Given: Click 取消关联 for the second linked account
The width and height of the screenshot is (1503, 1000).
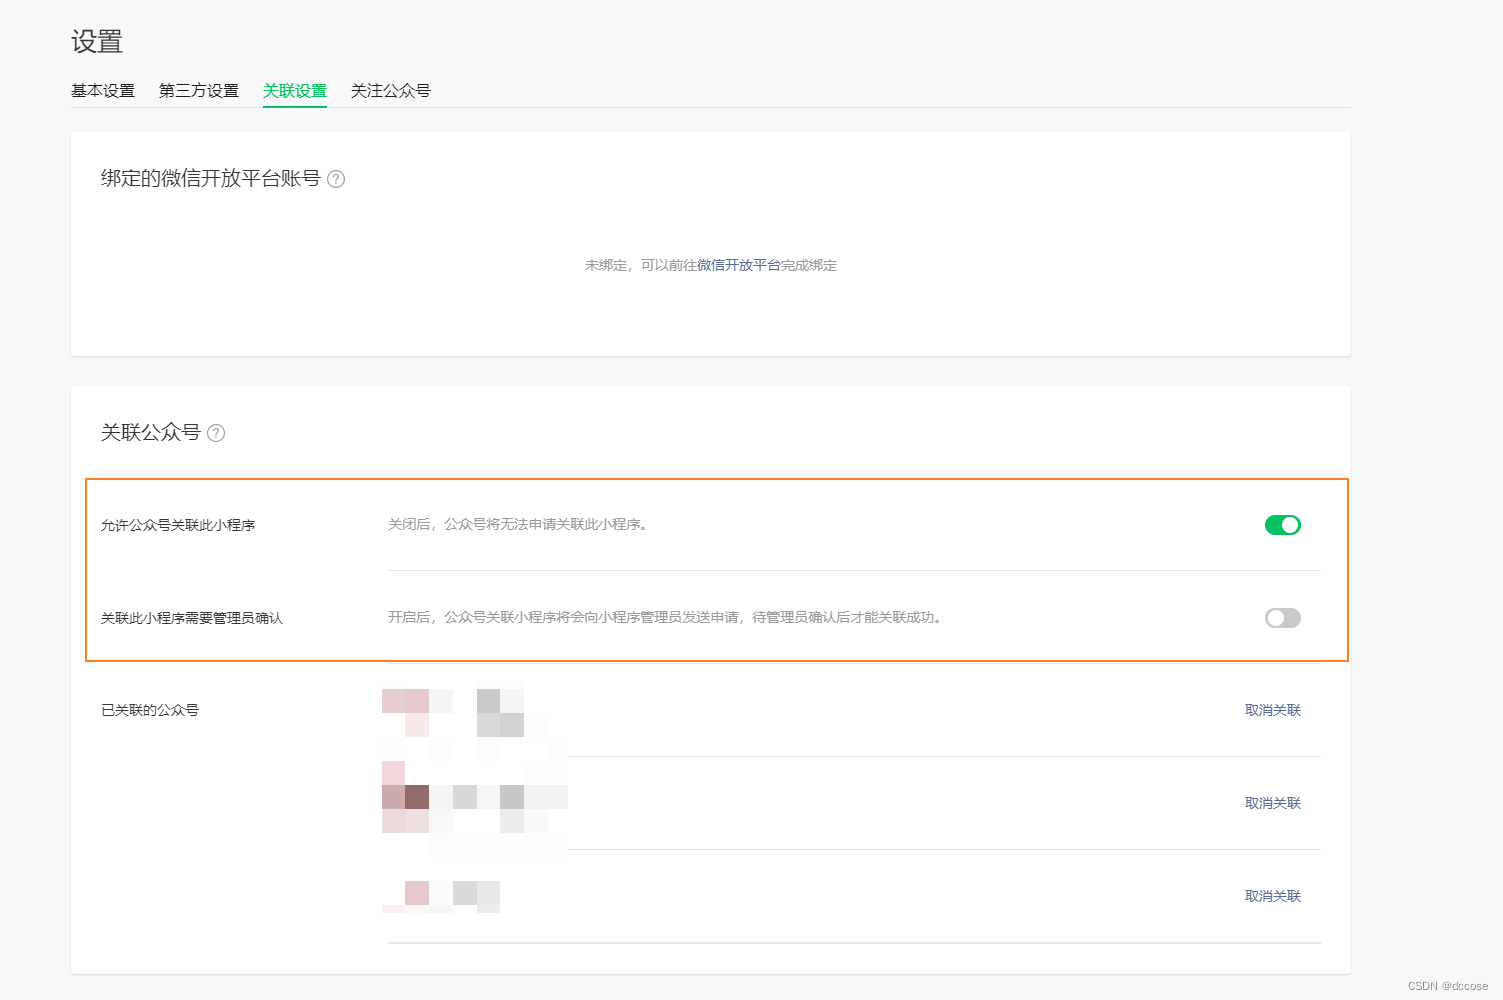Looking at the screenshot, I should coord(1273,803).
